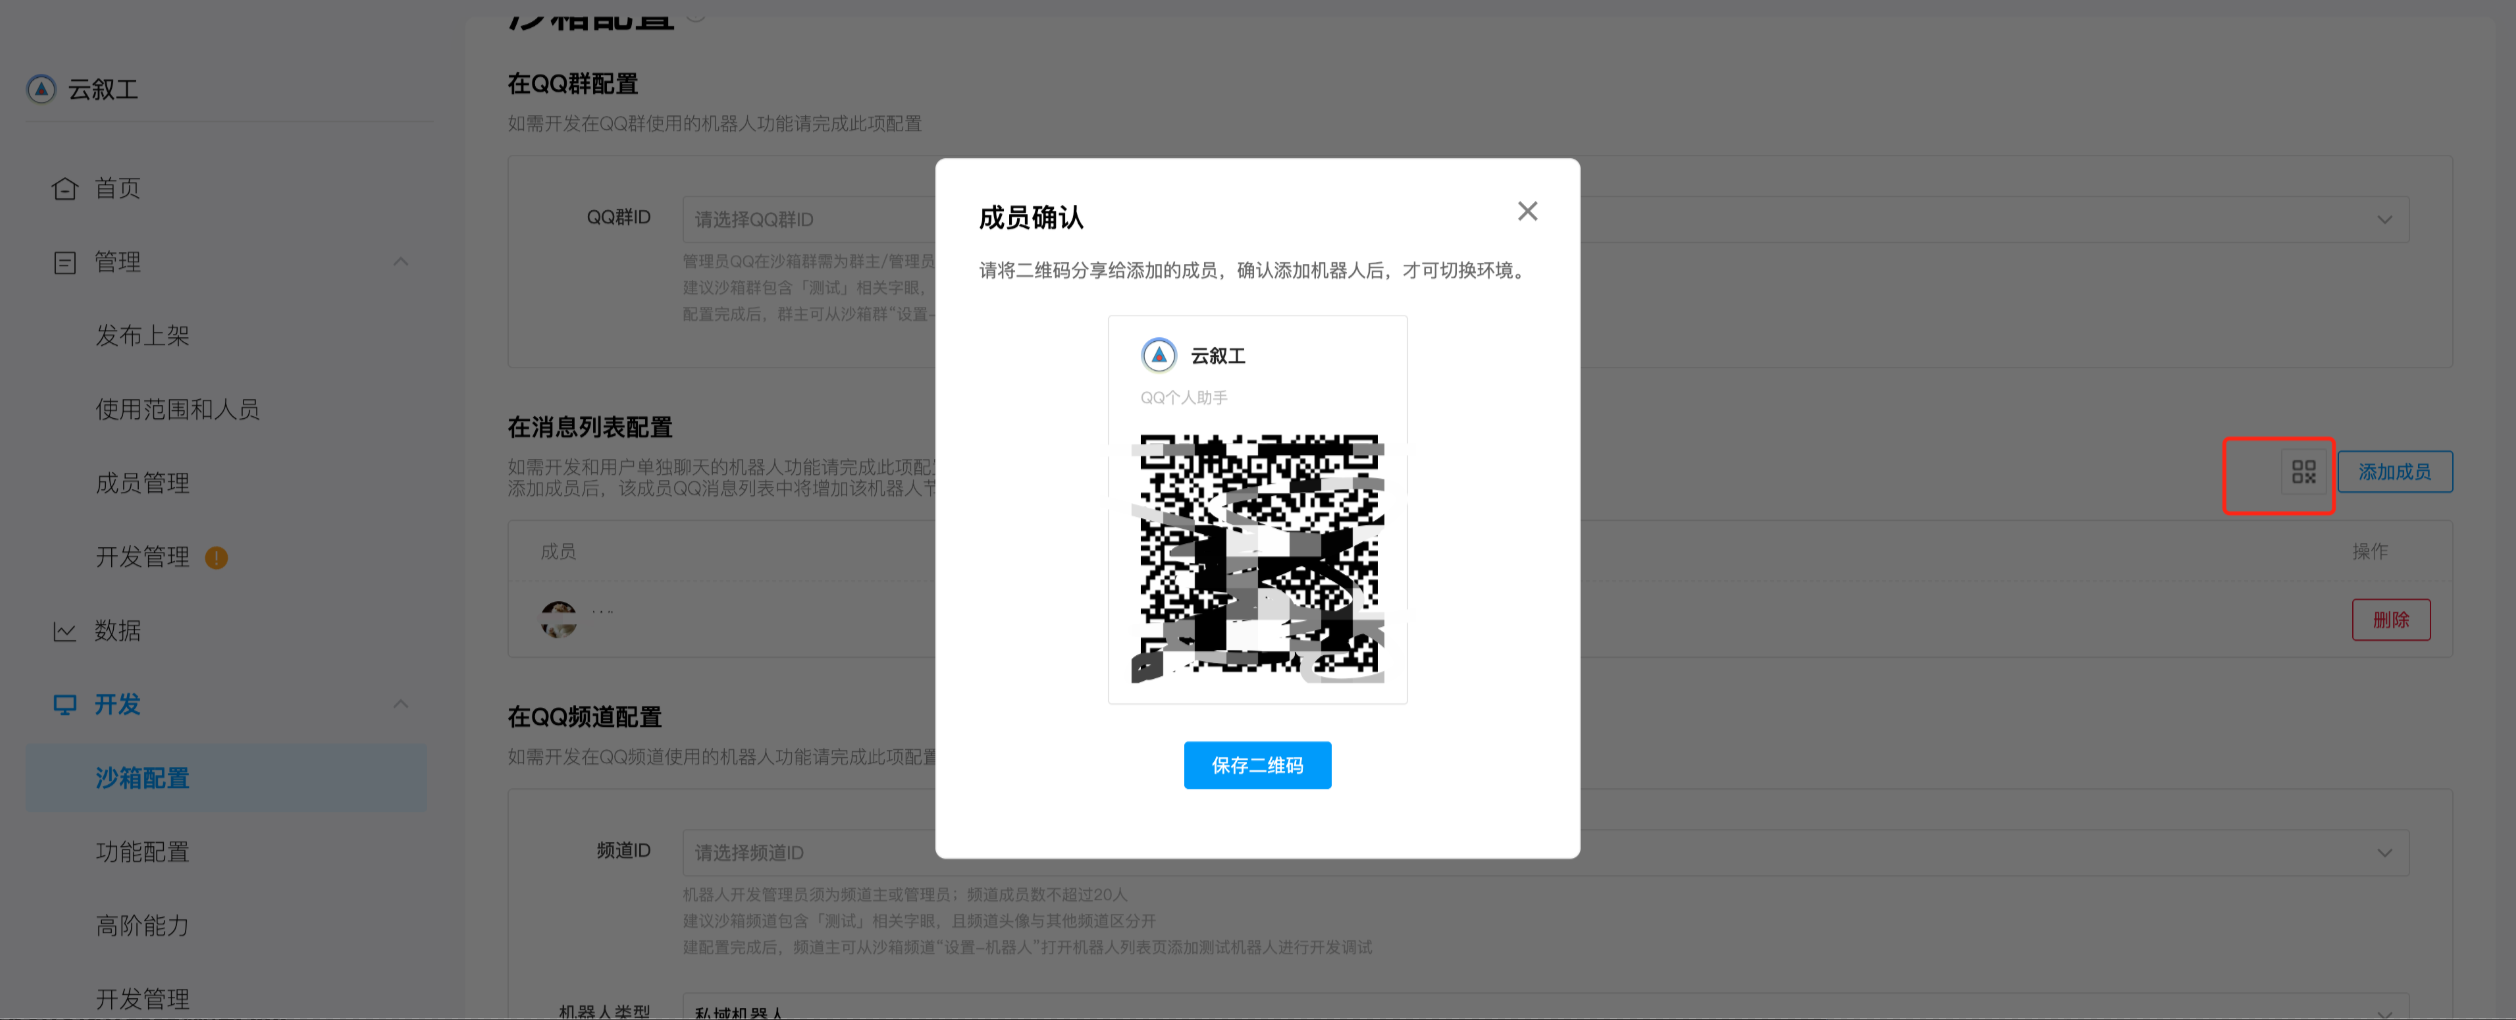Viewport: 2516px width, 1020px height.
Task: Click the QQ个人助手 label in the dialog
Action: (1184, 398)
